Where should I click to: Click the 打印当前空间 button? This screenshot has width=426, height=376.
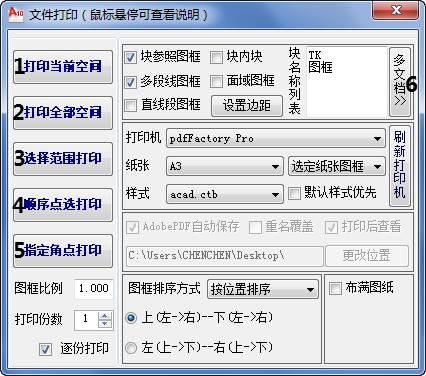tap(63, 67)
